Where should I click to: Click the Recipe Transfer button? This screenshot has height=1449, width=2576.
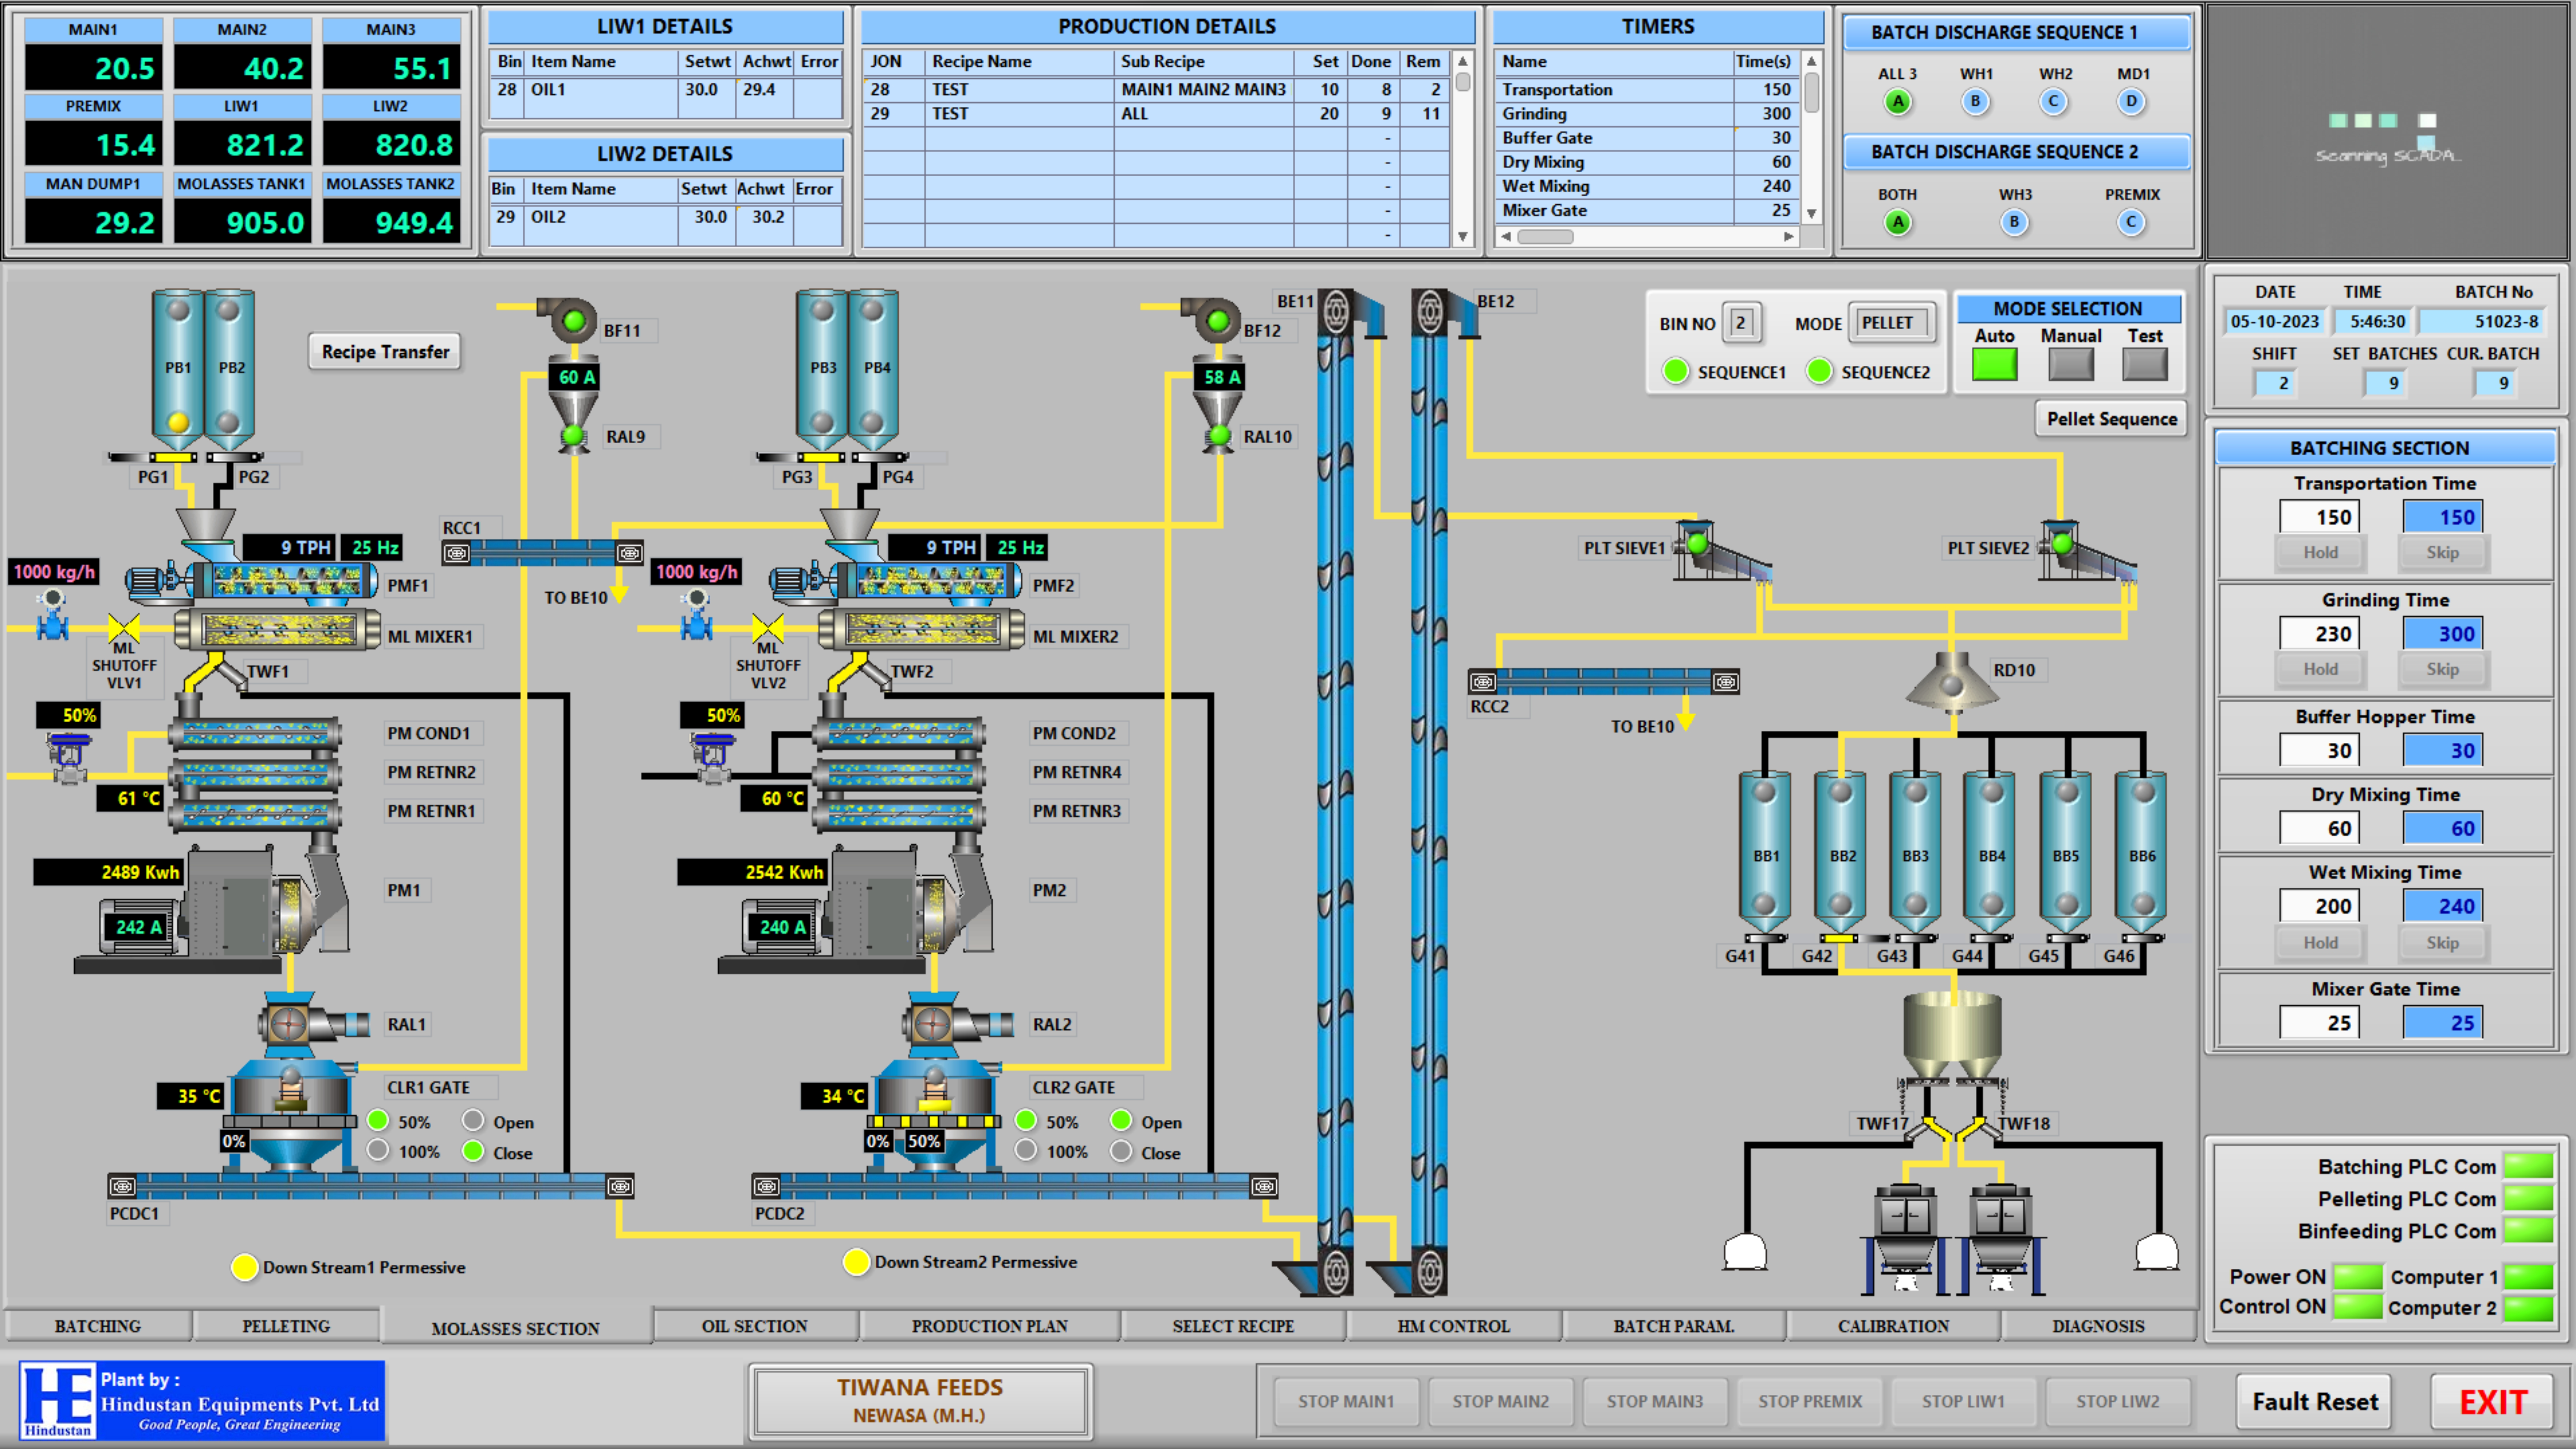[x=385, y=352]
